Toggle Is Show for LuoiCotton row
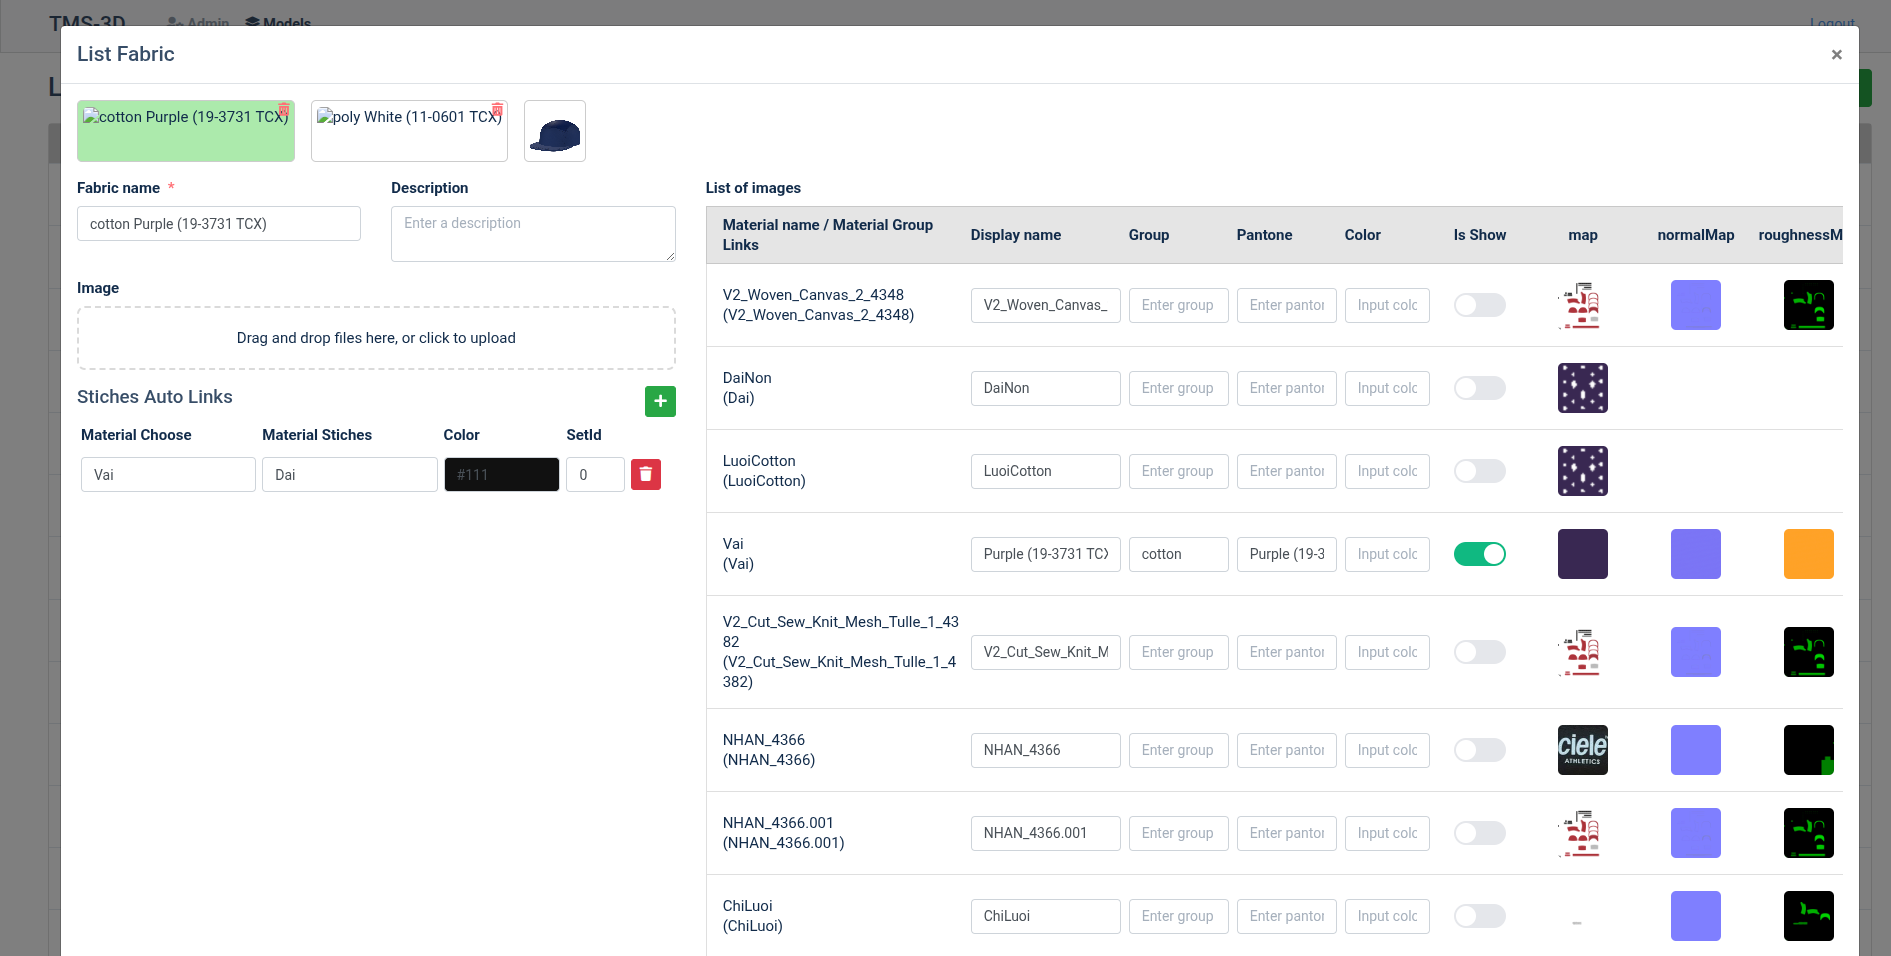The width and height of the screenshot is (1891, 956). click(1479, 471)
